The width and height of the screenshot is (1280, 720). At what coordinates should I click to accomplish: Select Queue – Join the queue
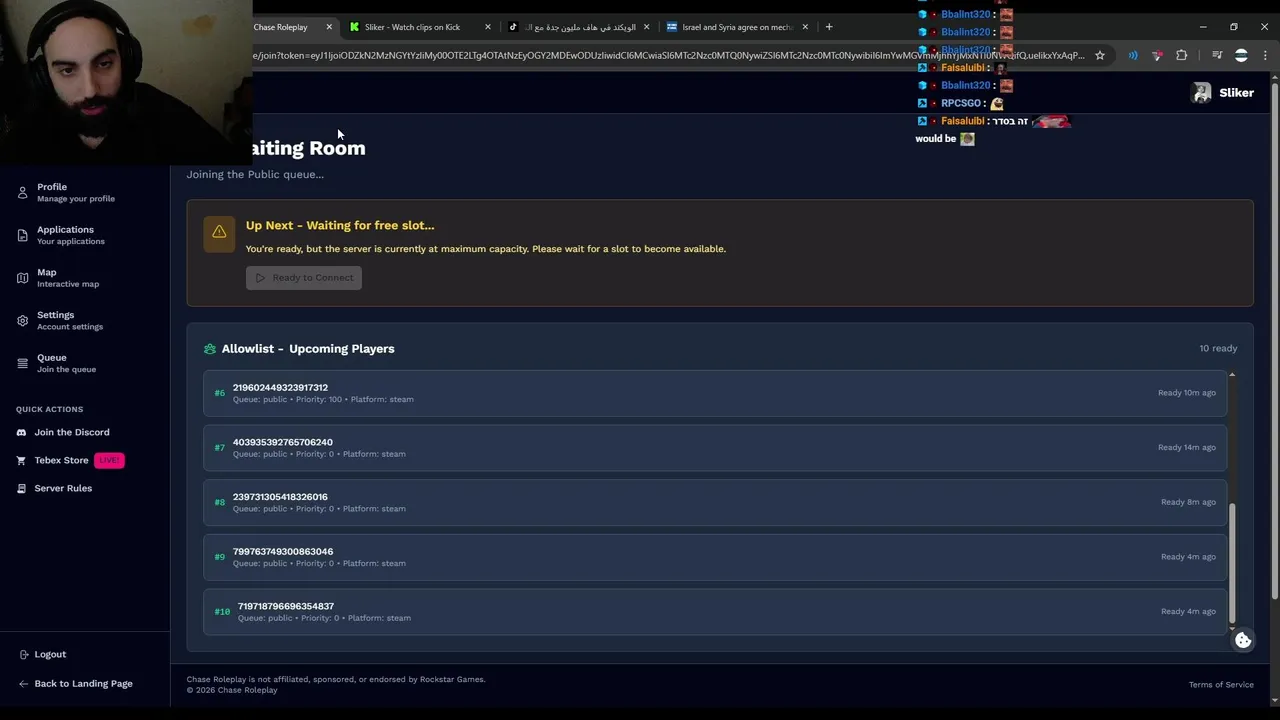click(x=66, y=363)
